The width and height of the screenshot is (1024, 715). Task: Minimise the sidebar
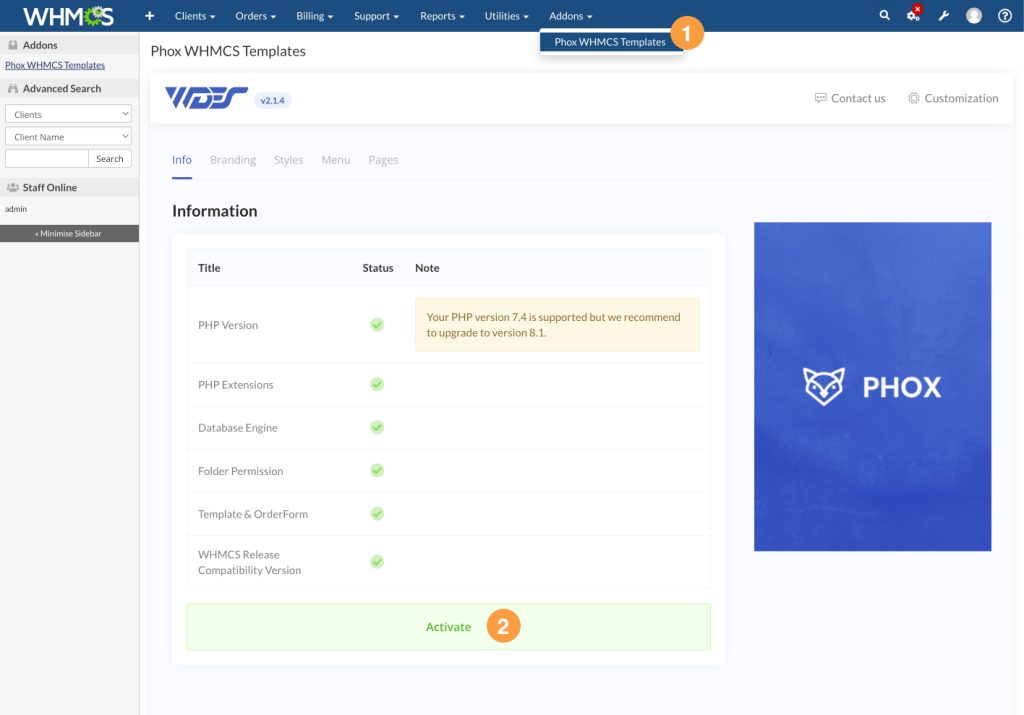click(69, 233)
